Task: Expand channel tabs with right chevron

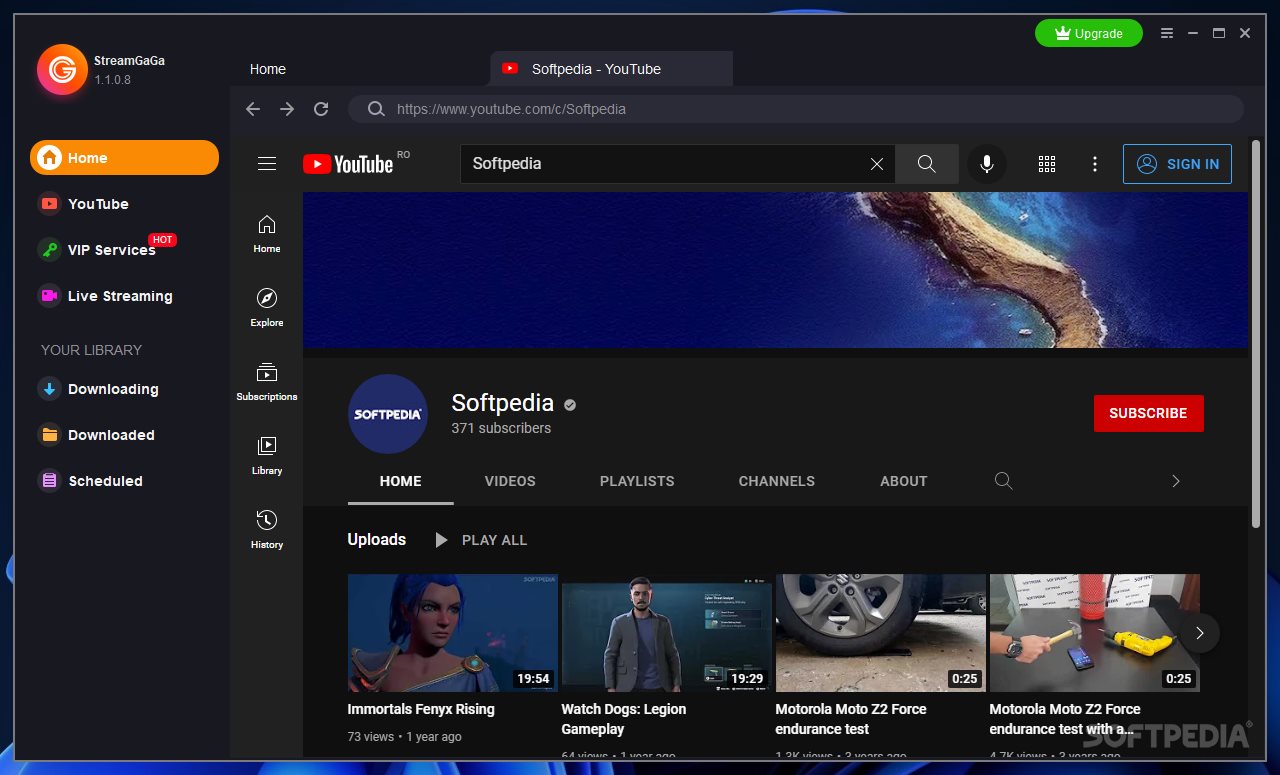Action: click(x=1176, y=481)
